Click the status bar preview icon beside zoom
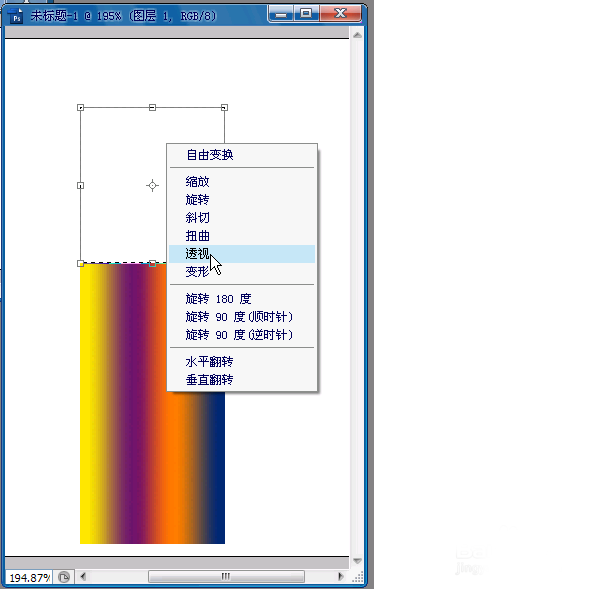The width and height of the screenshot is (595, 589). 64,577
